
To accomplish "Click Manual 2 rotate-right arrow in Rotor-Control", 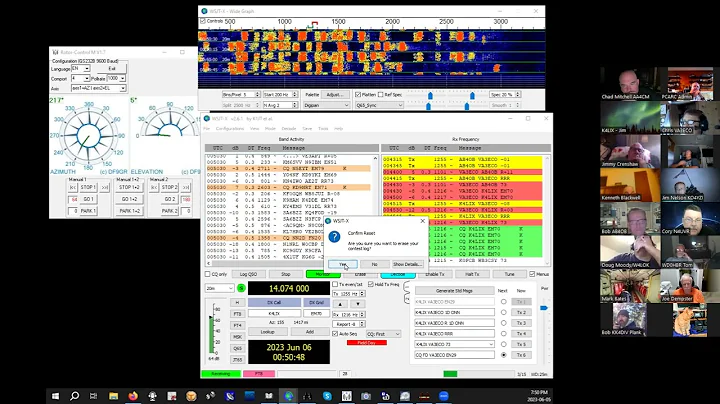I will 186,187.
